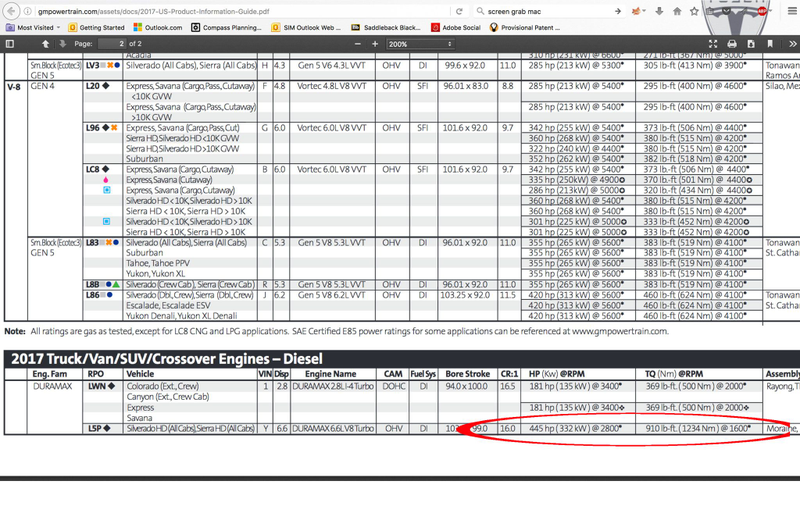Go to the next PDF page
The height and width of the screenshot is (531, 800).
tap(62, 44)
